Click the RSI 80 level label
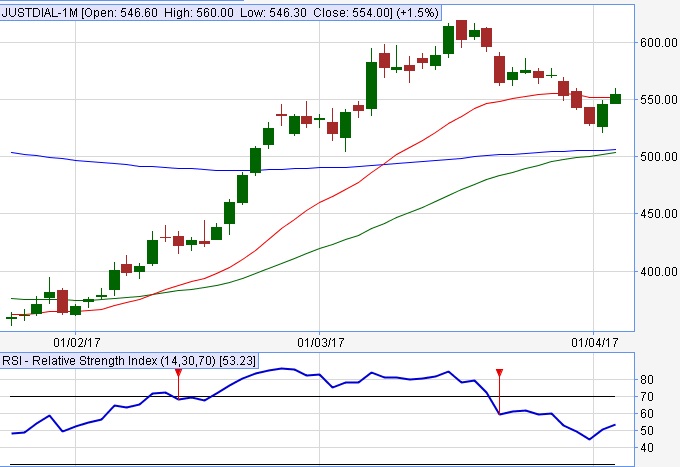 pos(647,380)
